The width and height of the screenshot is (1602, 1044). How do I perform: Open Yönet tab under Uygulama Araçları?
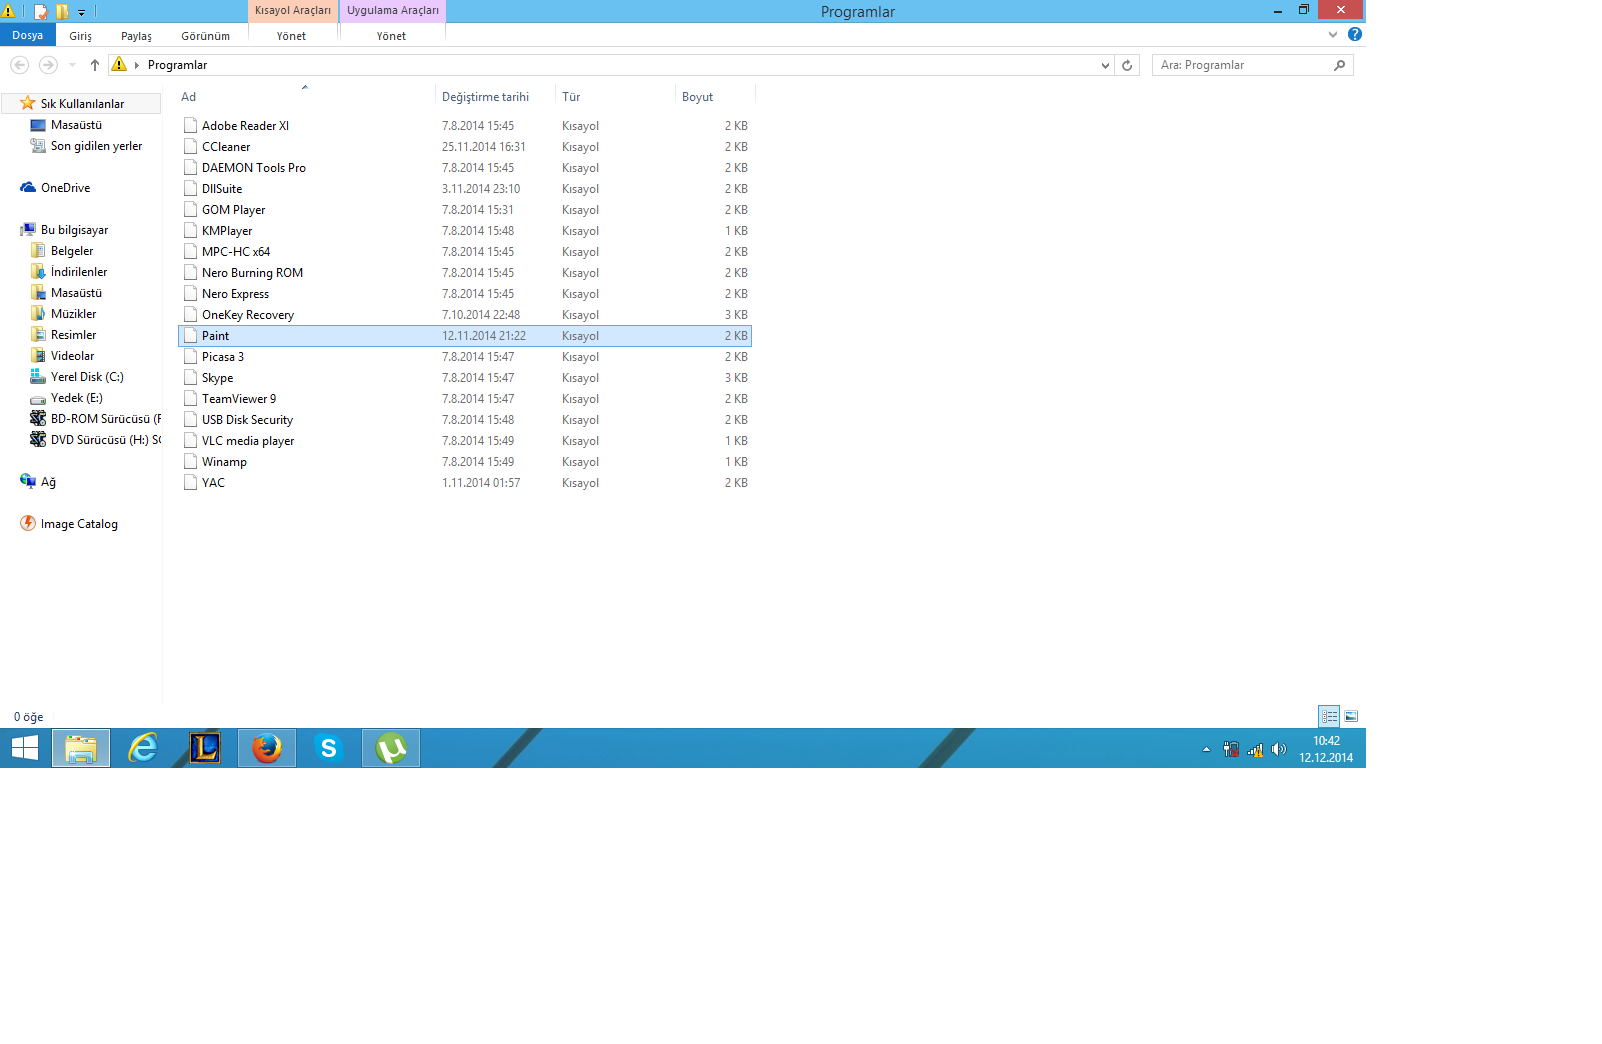(x=392, y=36)
